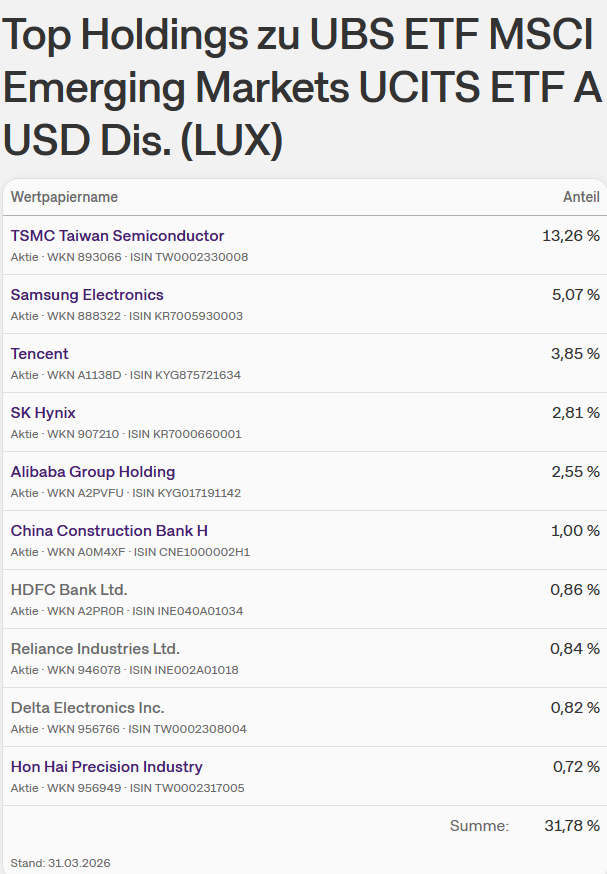The image size is (607, 874).
Task: Open the Hon Hai Precision Industry link
Action: tap(106, 767)
